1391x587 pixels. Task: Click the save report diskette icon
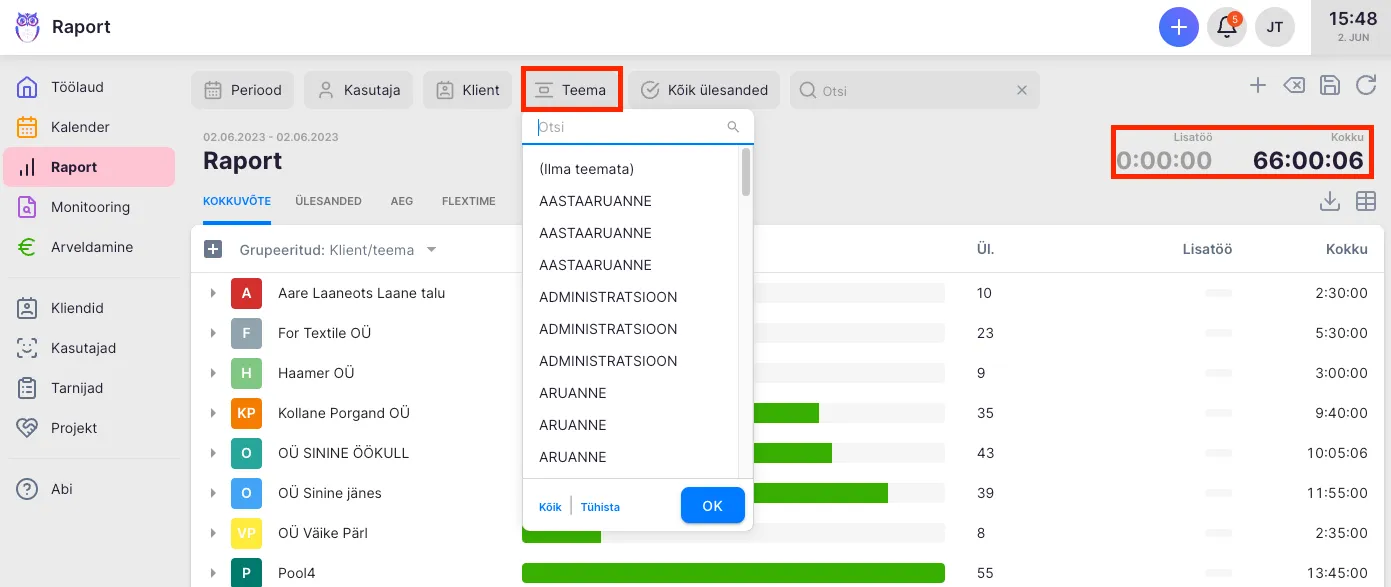(1329, 86)
